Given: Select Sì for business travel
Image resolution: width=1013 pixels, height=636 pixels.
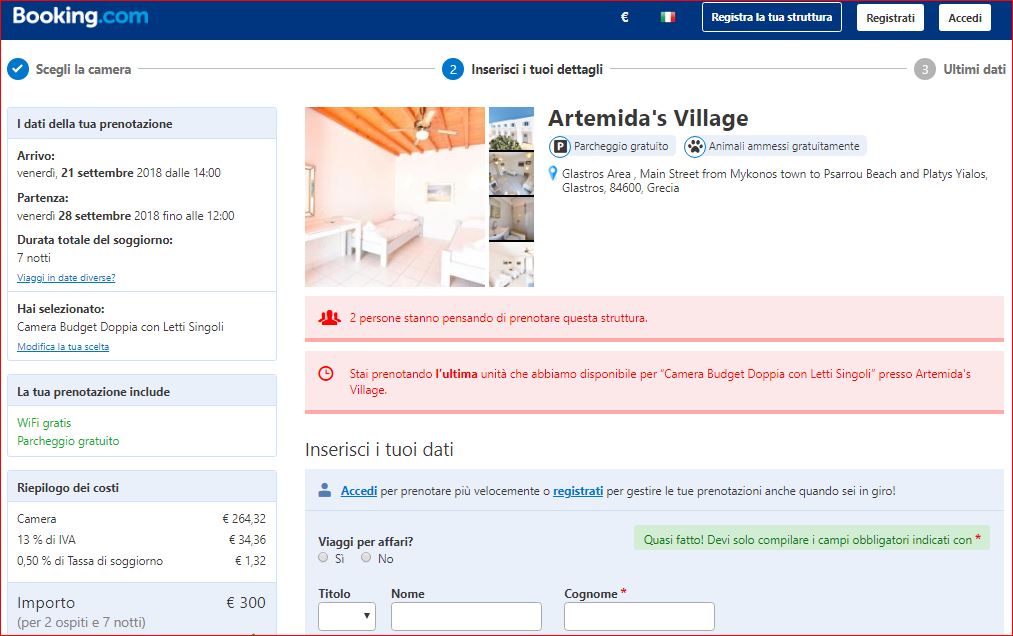Looking at the screenshot, I should pyautogui.click(x=323, y=557).
